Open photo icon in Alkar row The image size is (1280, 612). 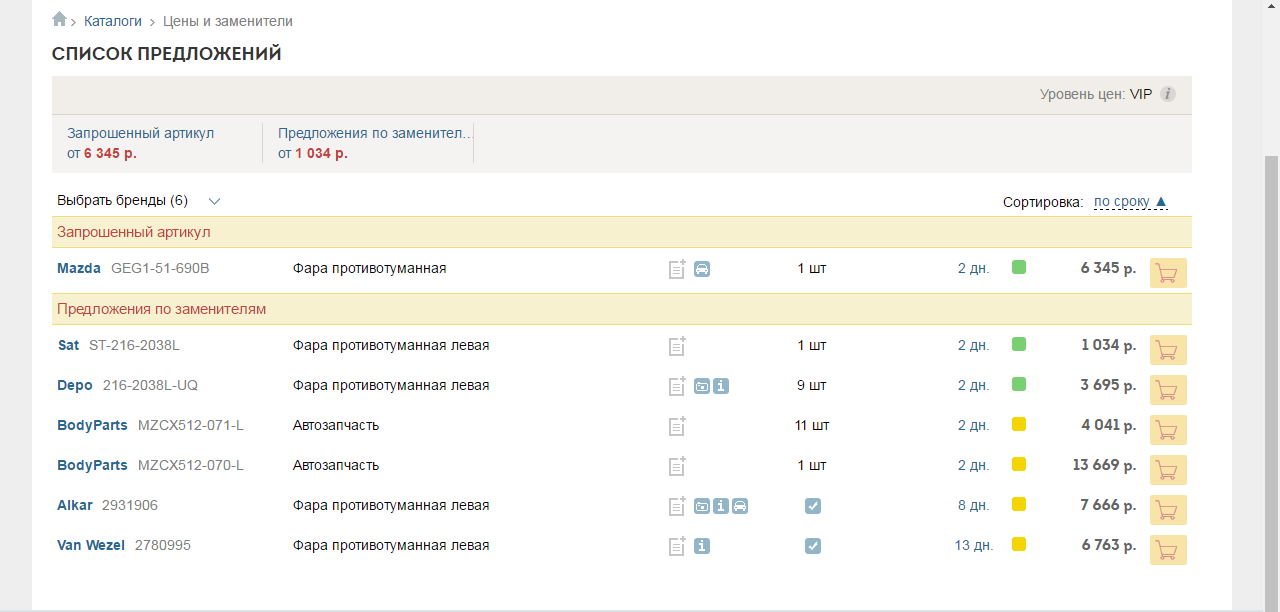click(702, 506)
